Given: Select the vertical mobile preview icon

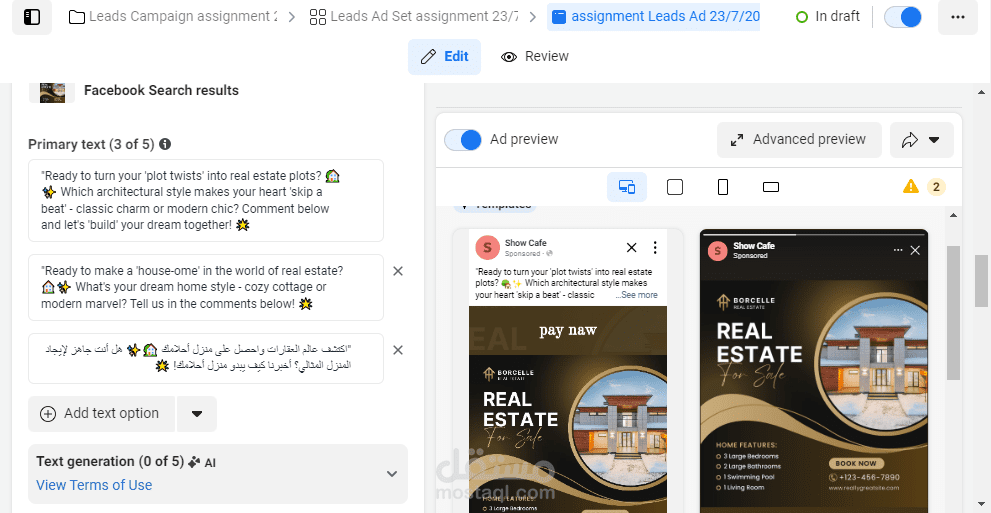Looking at the screenshot, I should tap(723, 187).
